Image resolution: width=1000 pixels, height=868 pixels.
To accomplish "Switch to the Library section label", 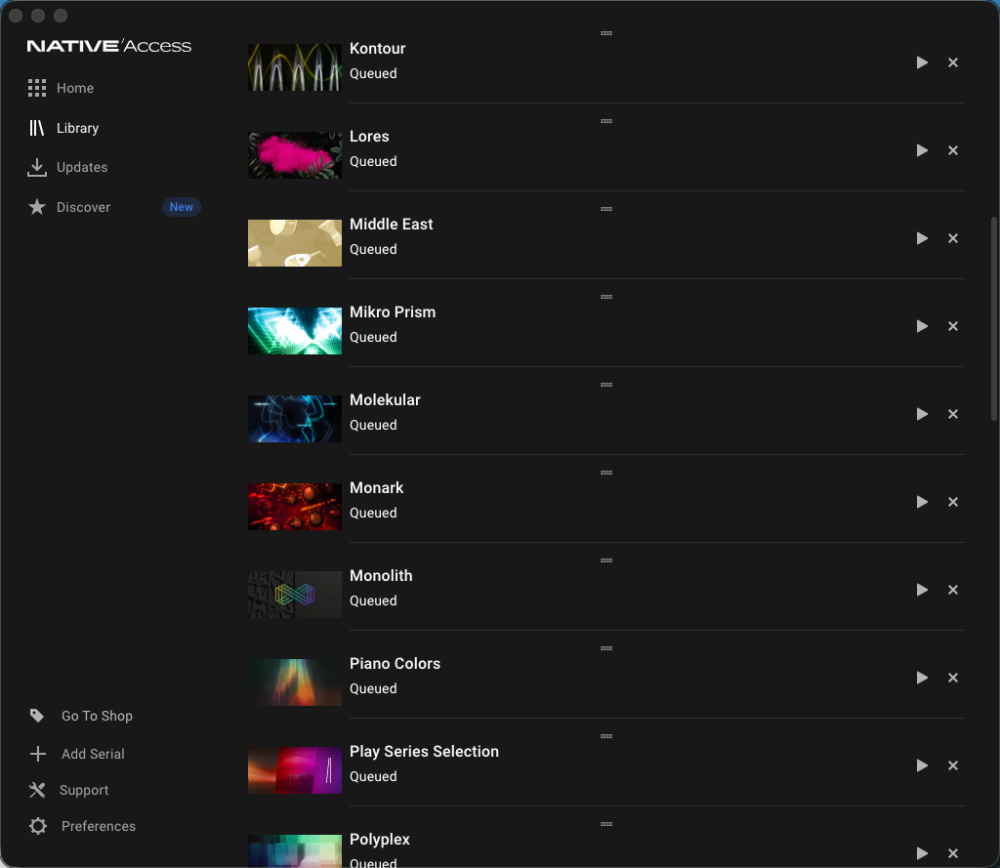I will (x=78, y=128).
